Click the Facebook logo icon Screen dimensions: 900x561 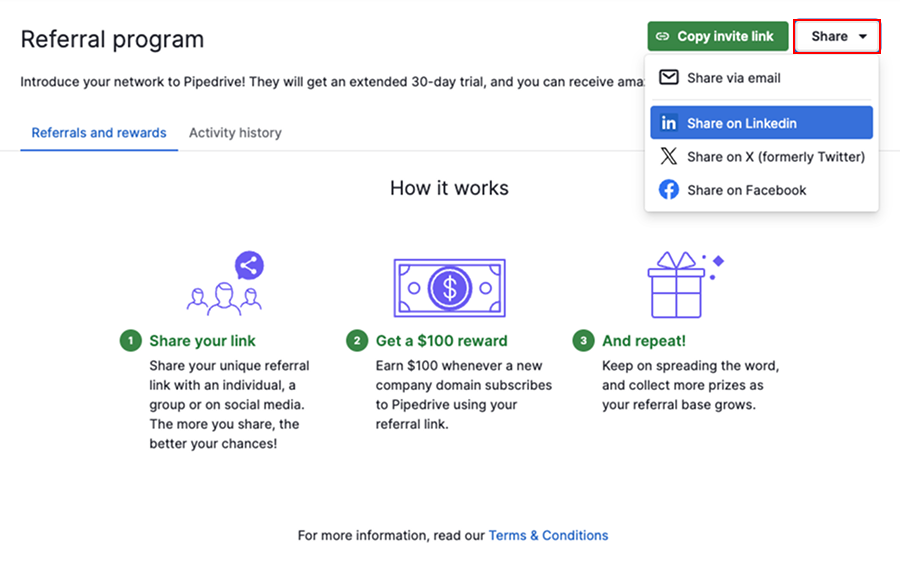pyautogui.click(x=669, y=190)
